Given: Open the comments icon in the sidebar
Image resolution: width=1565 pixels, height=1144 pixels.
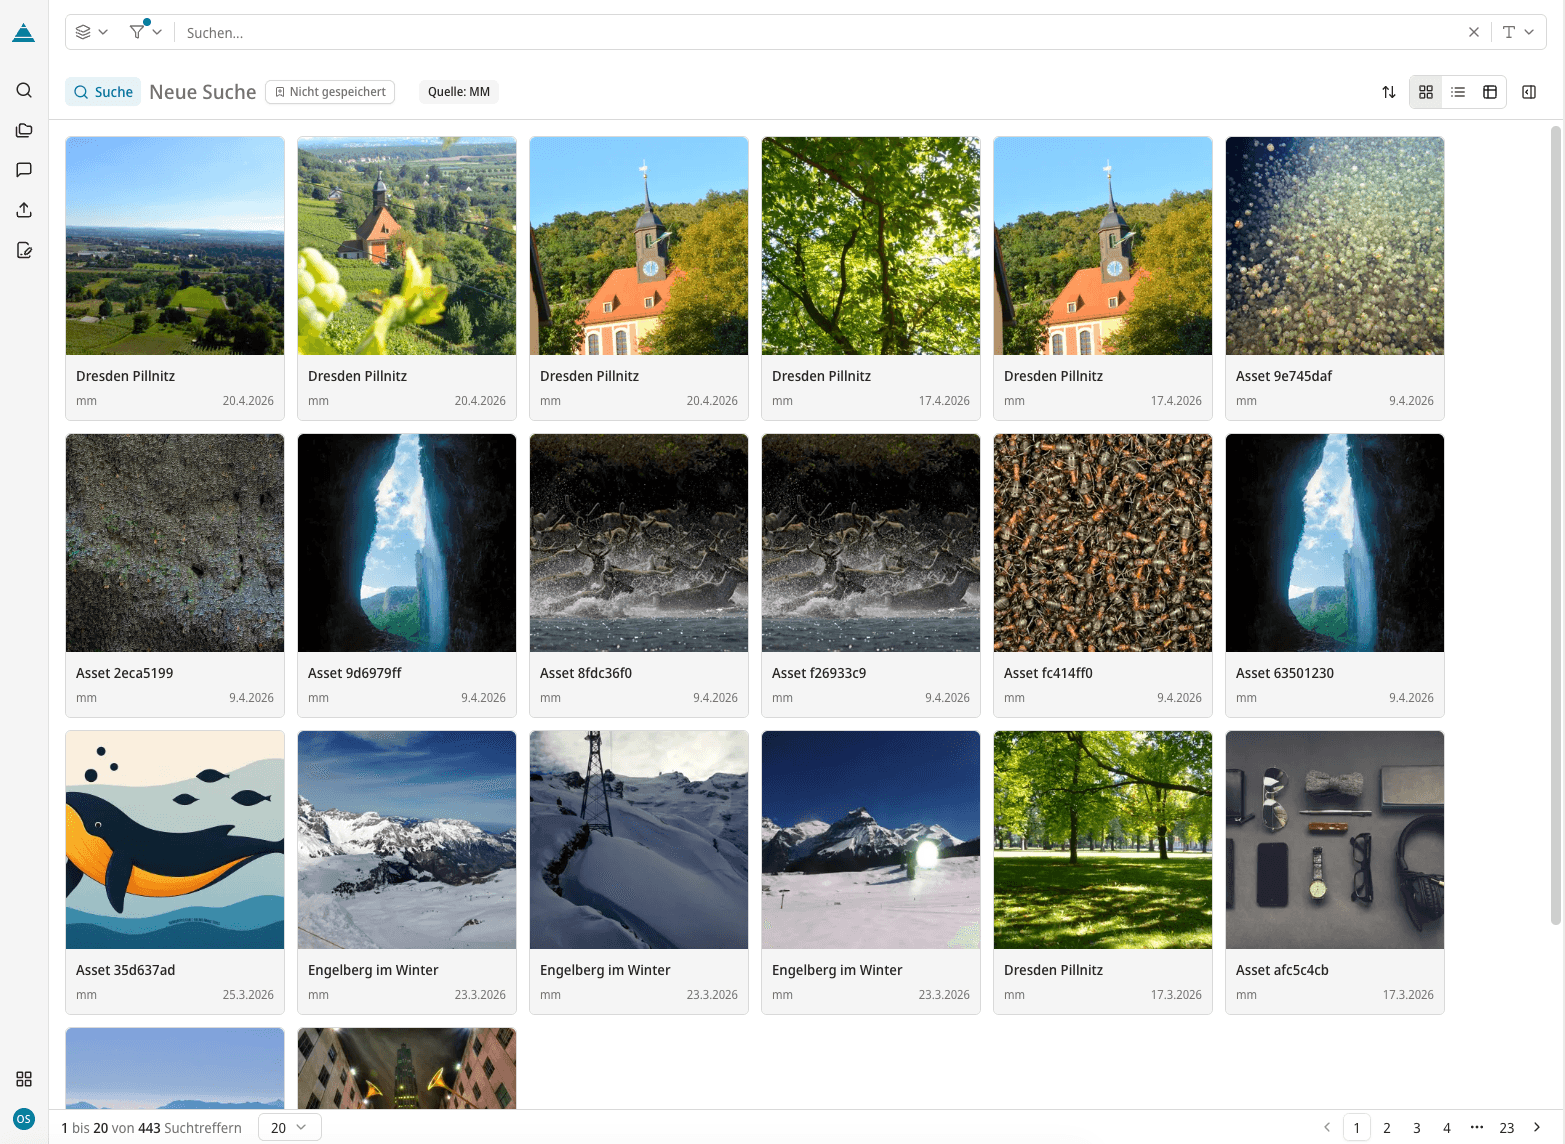Looking at the screenshot, I should [24, 170].
